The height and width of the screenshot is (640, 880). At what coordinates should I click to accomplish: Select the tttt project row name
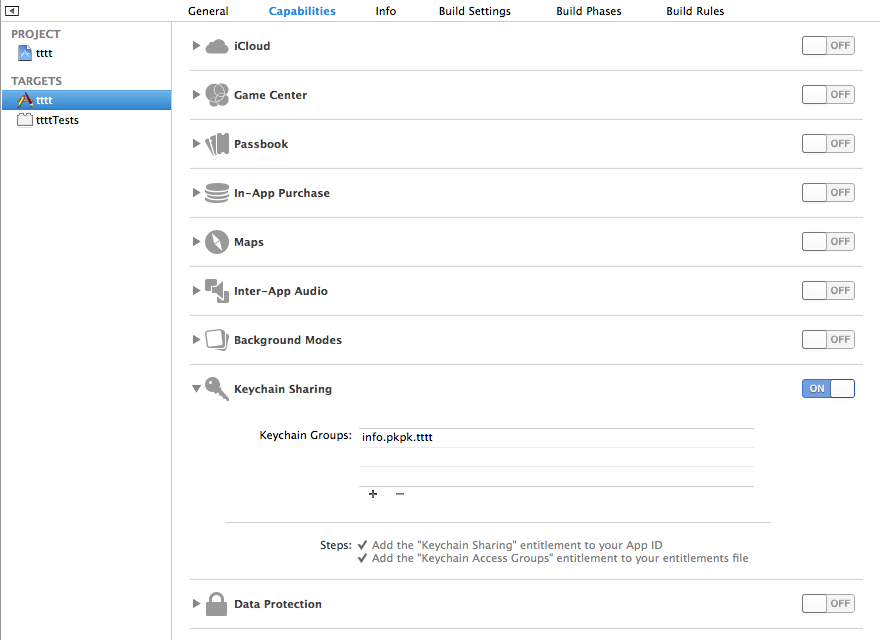tap(44, 53)
